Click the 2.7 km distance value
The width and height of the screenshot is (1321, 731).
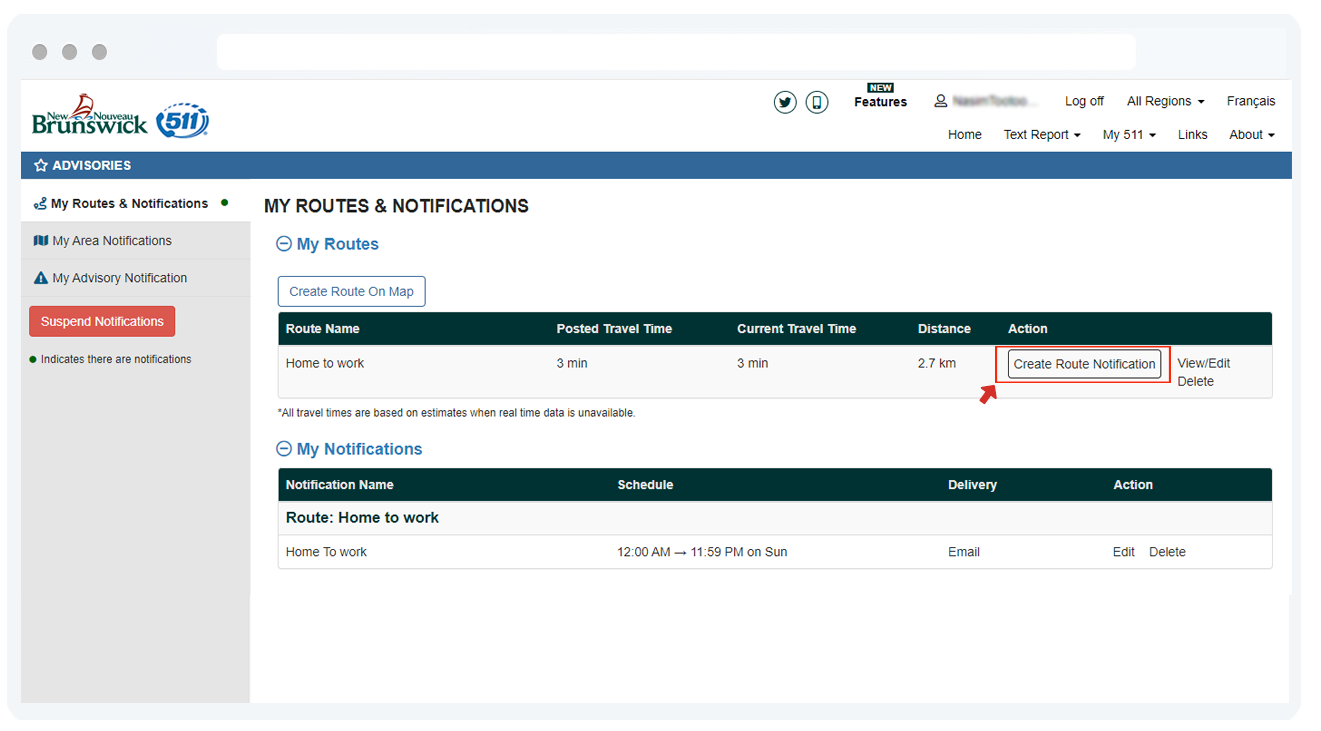(x=936, y=363)
